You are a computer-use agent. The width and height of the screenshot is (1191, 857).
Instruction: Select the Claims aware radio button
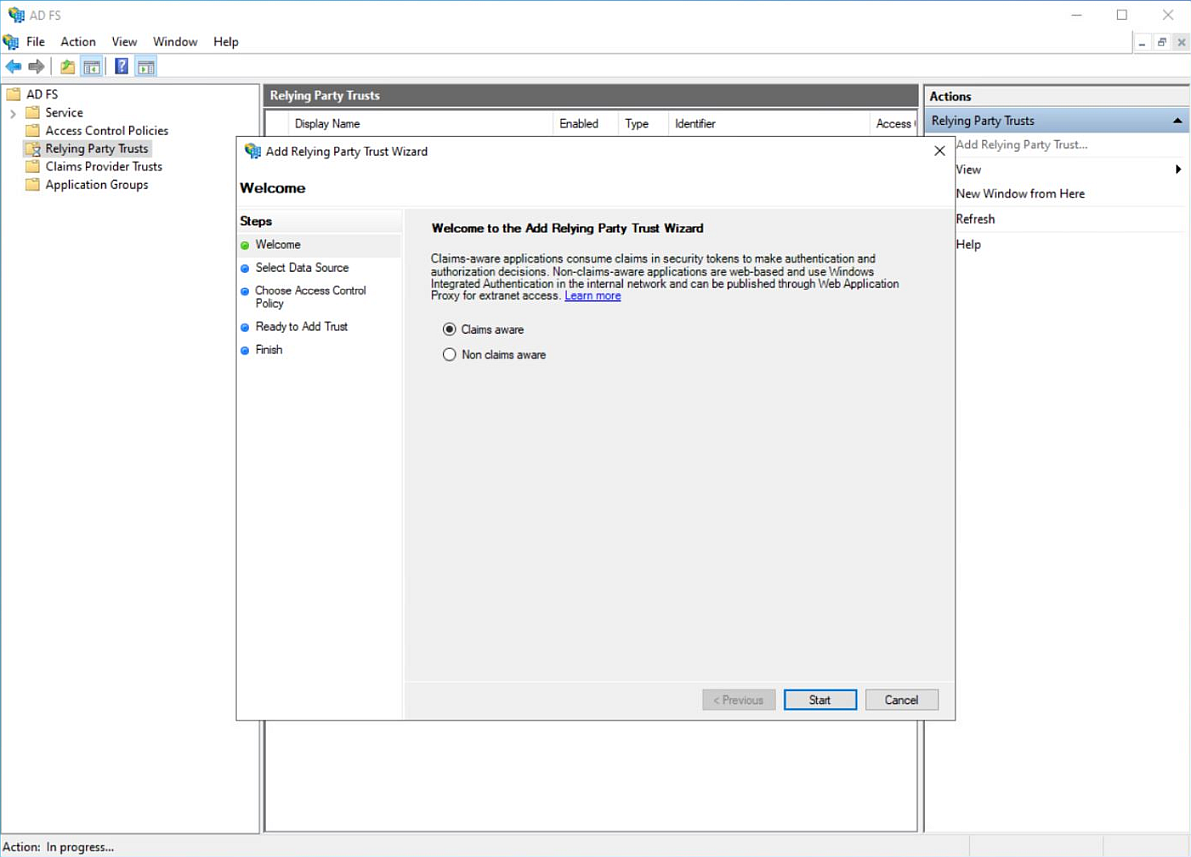pos(449,329)
